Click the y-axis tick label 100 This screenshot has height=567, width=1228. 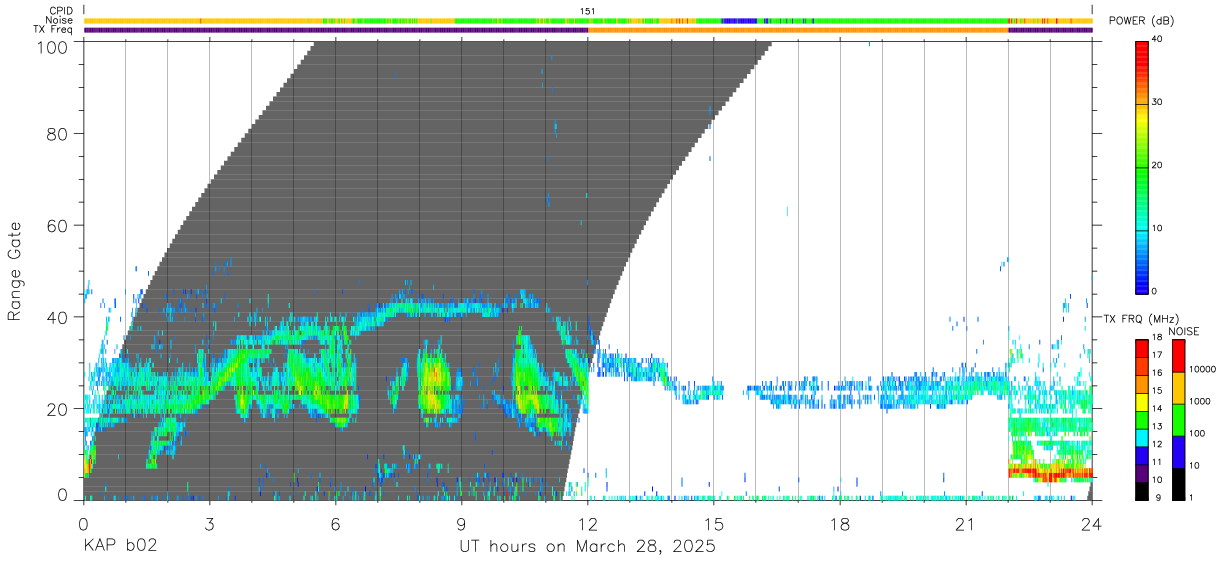point(55,46)
